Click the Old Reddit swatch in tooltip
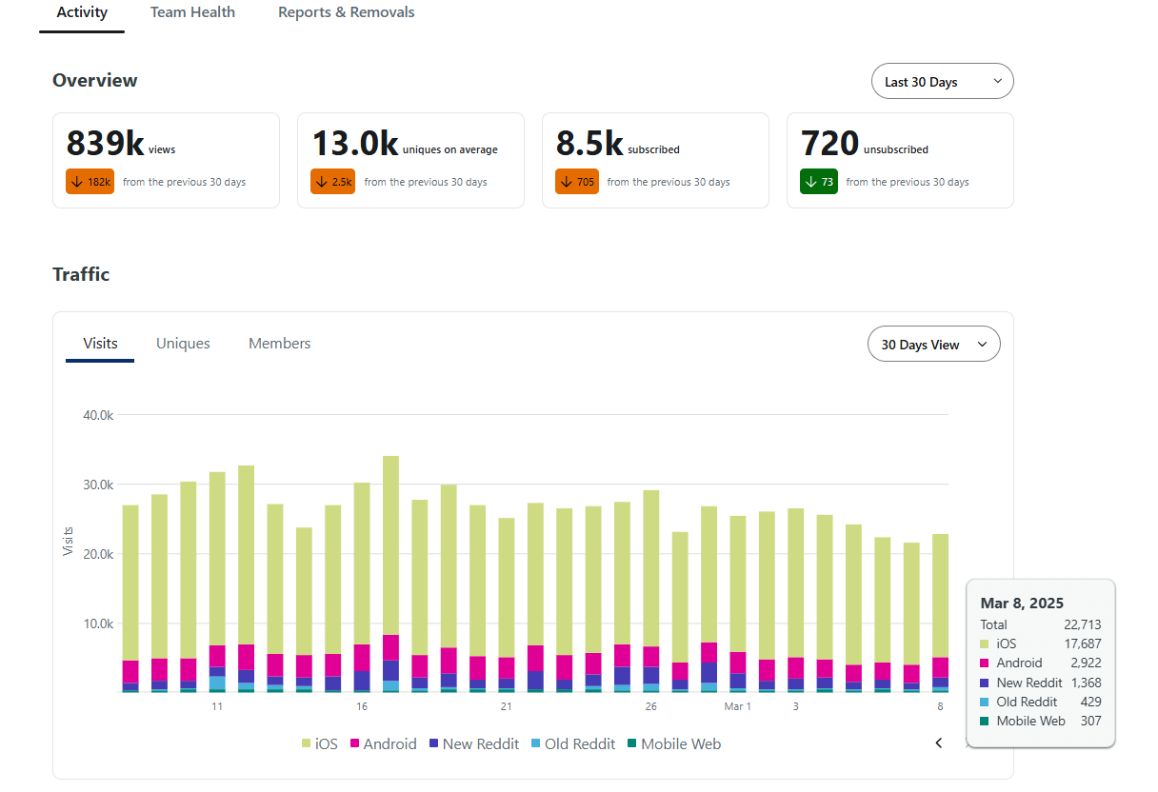1158x792 pixels. [x=984, y=702]
